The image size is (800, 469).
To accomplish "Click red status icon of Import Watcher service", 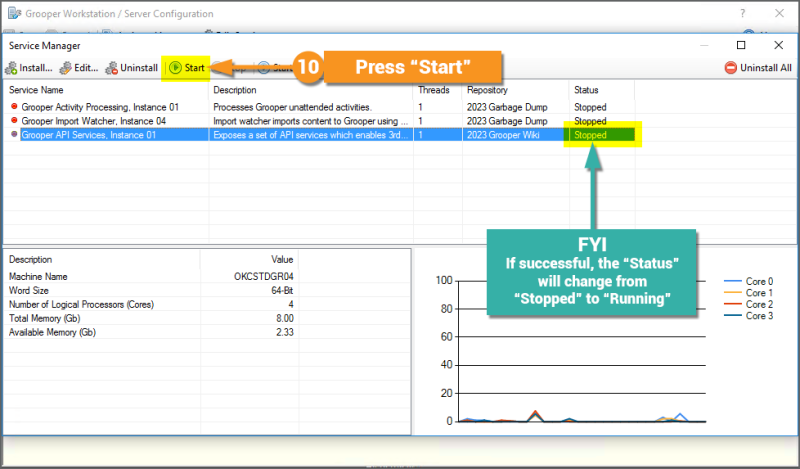I will pos(14,120).
